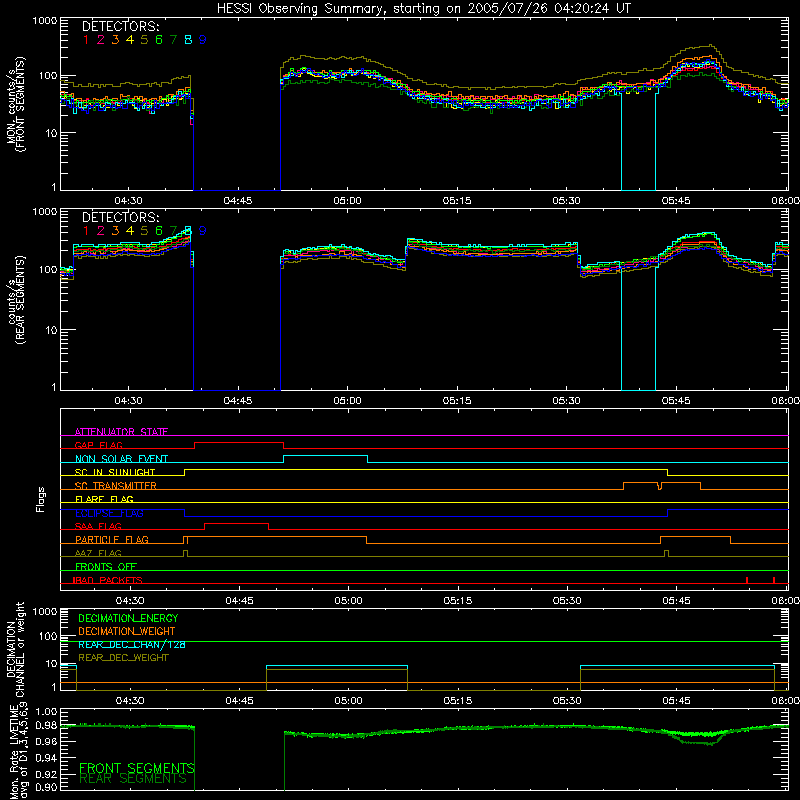800x800 pixels.
Task: Select the DECIMATION_WEIGHT legend label
Action: 127,631
